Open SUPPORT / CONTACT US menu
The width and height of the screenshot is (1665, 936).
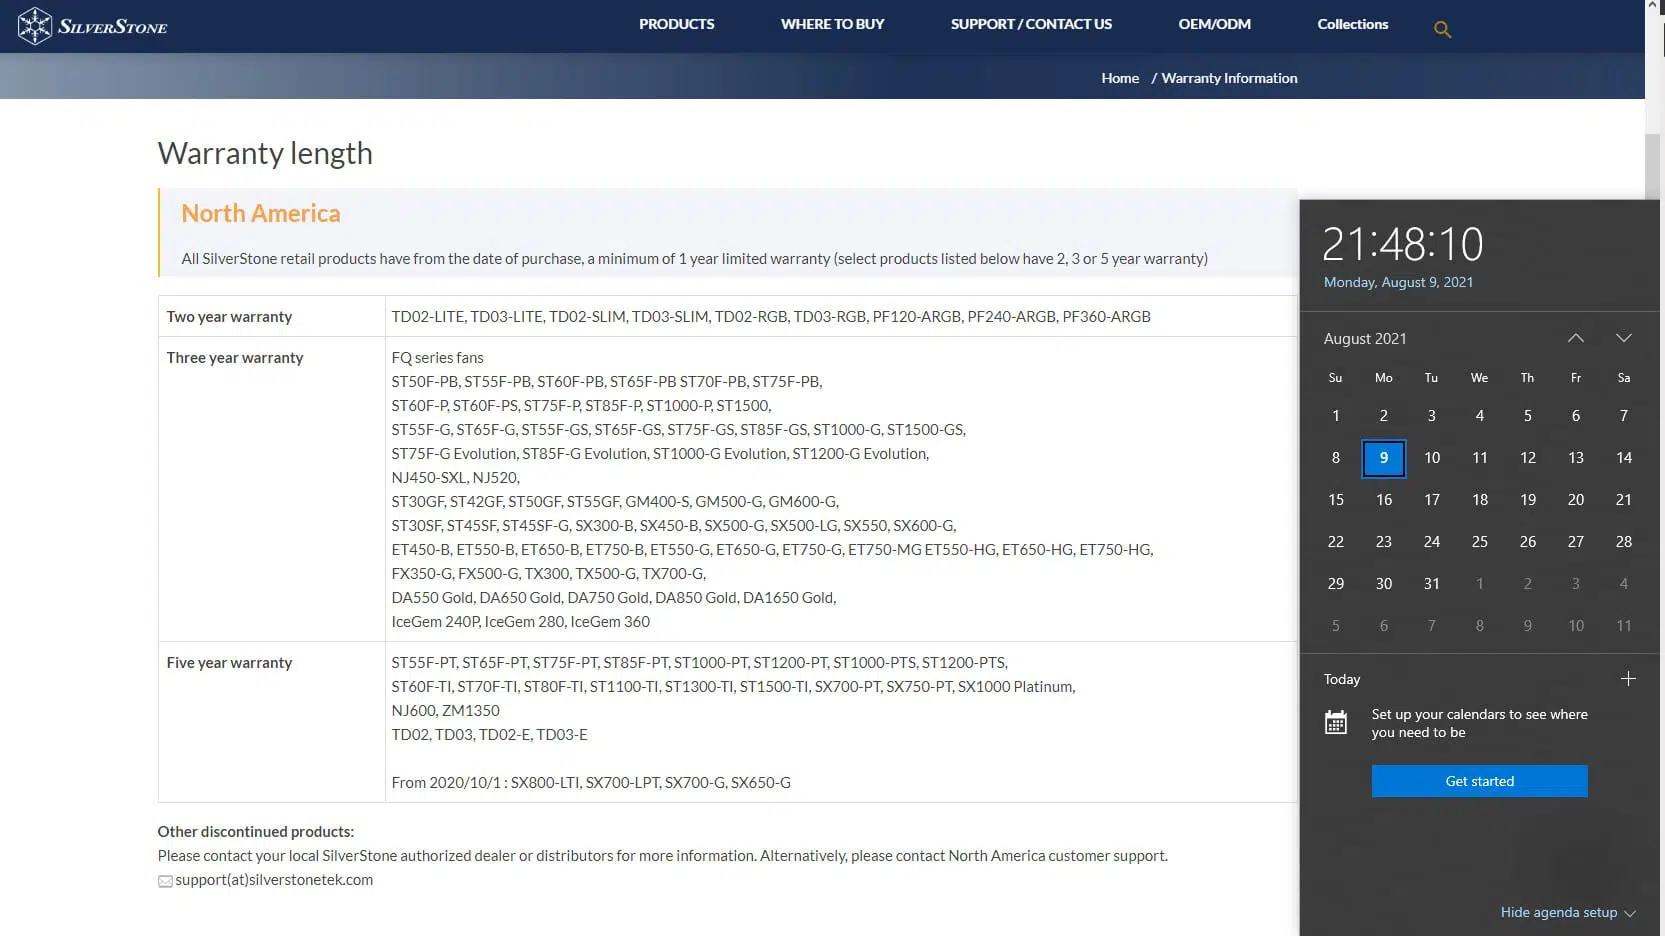click(x=1031, y=24)
